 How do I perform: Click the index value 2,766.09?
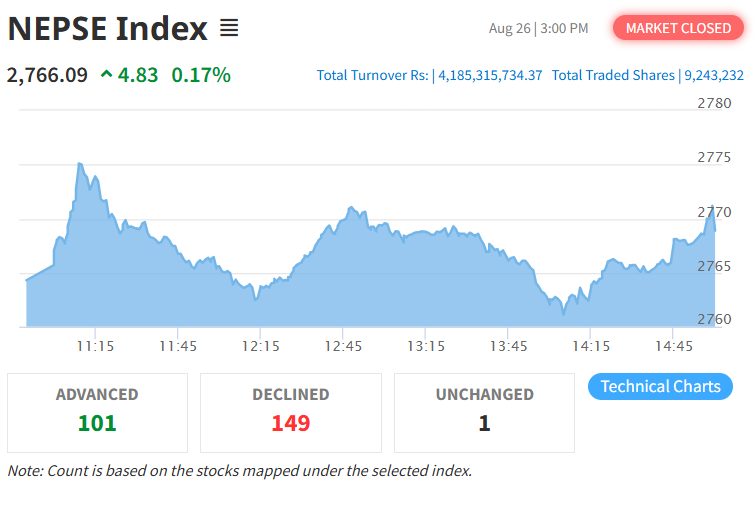(x=47, y=75)
